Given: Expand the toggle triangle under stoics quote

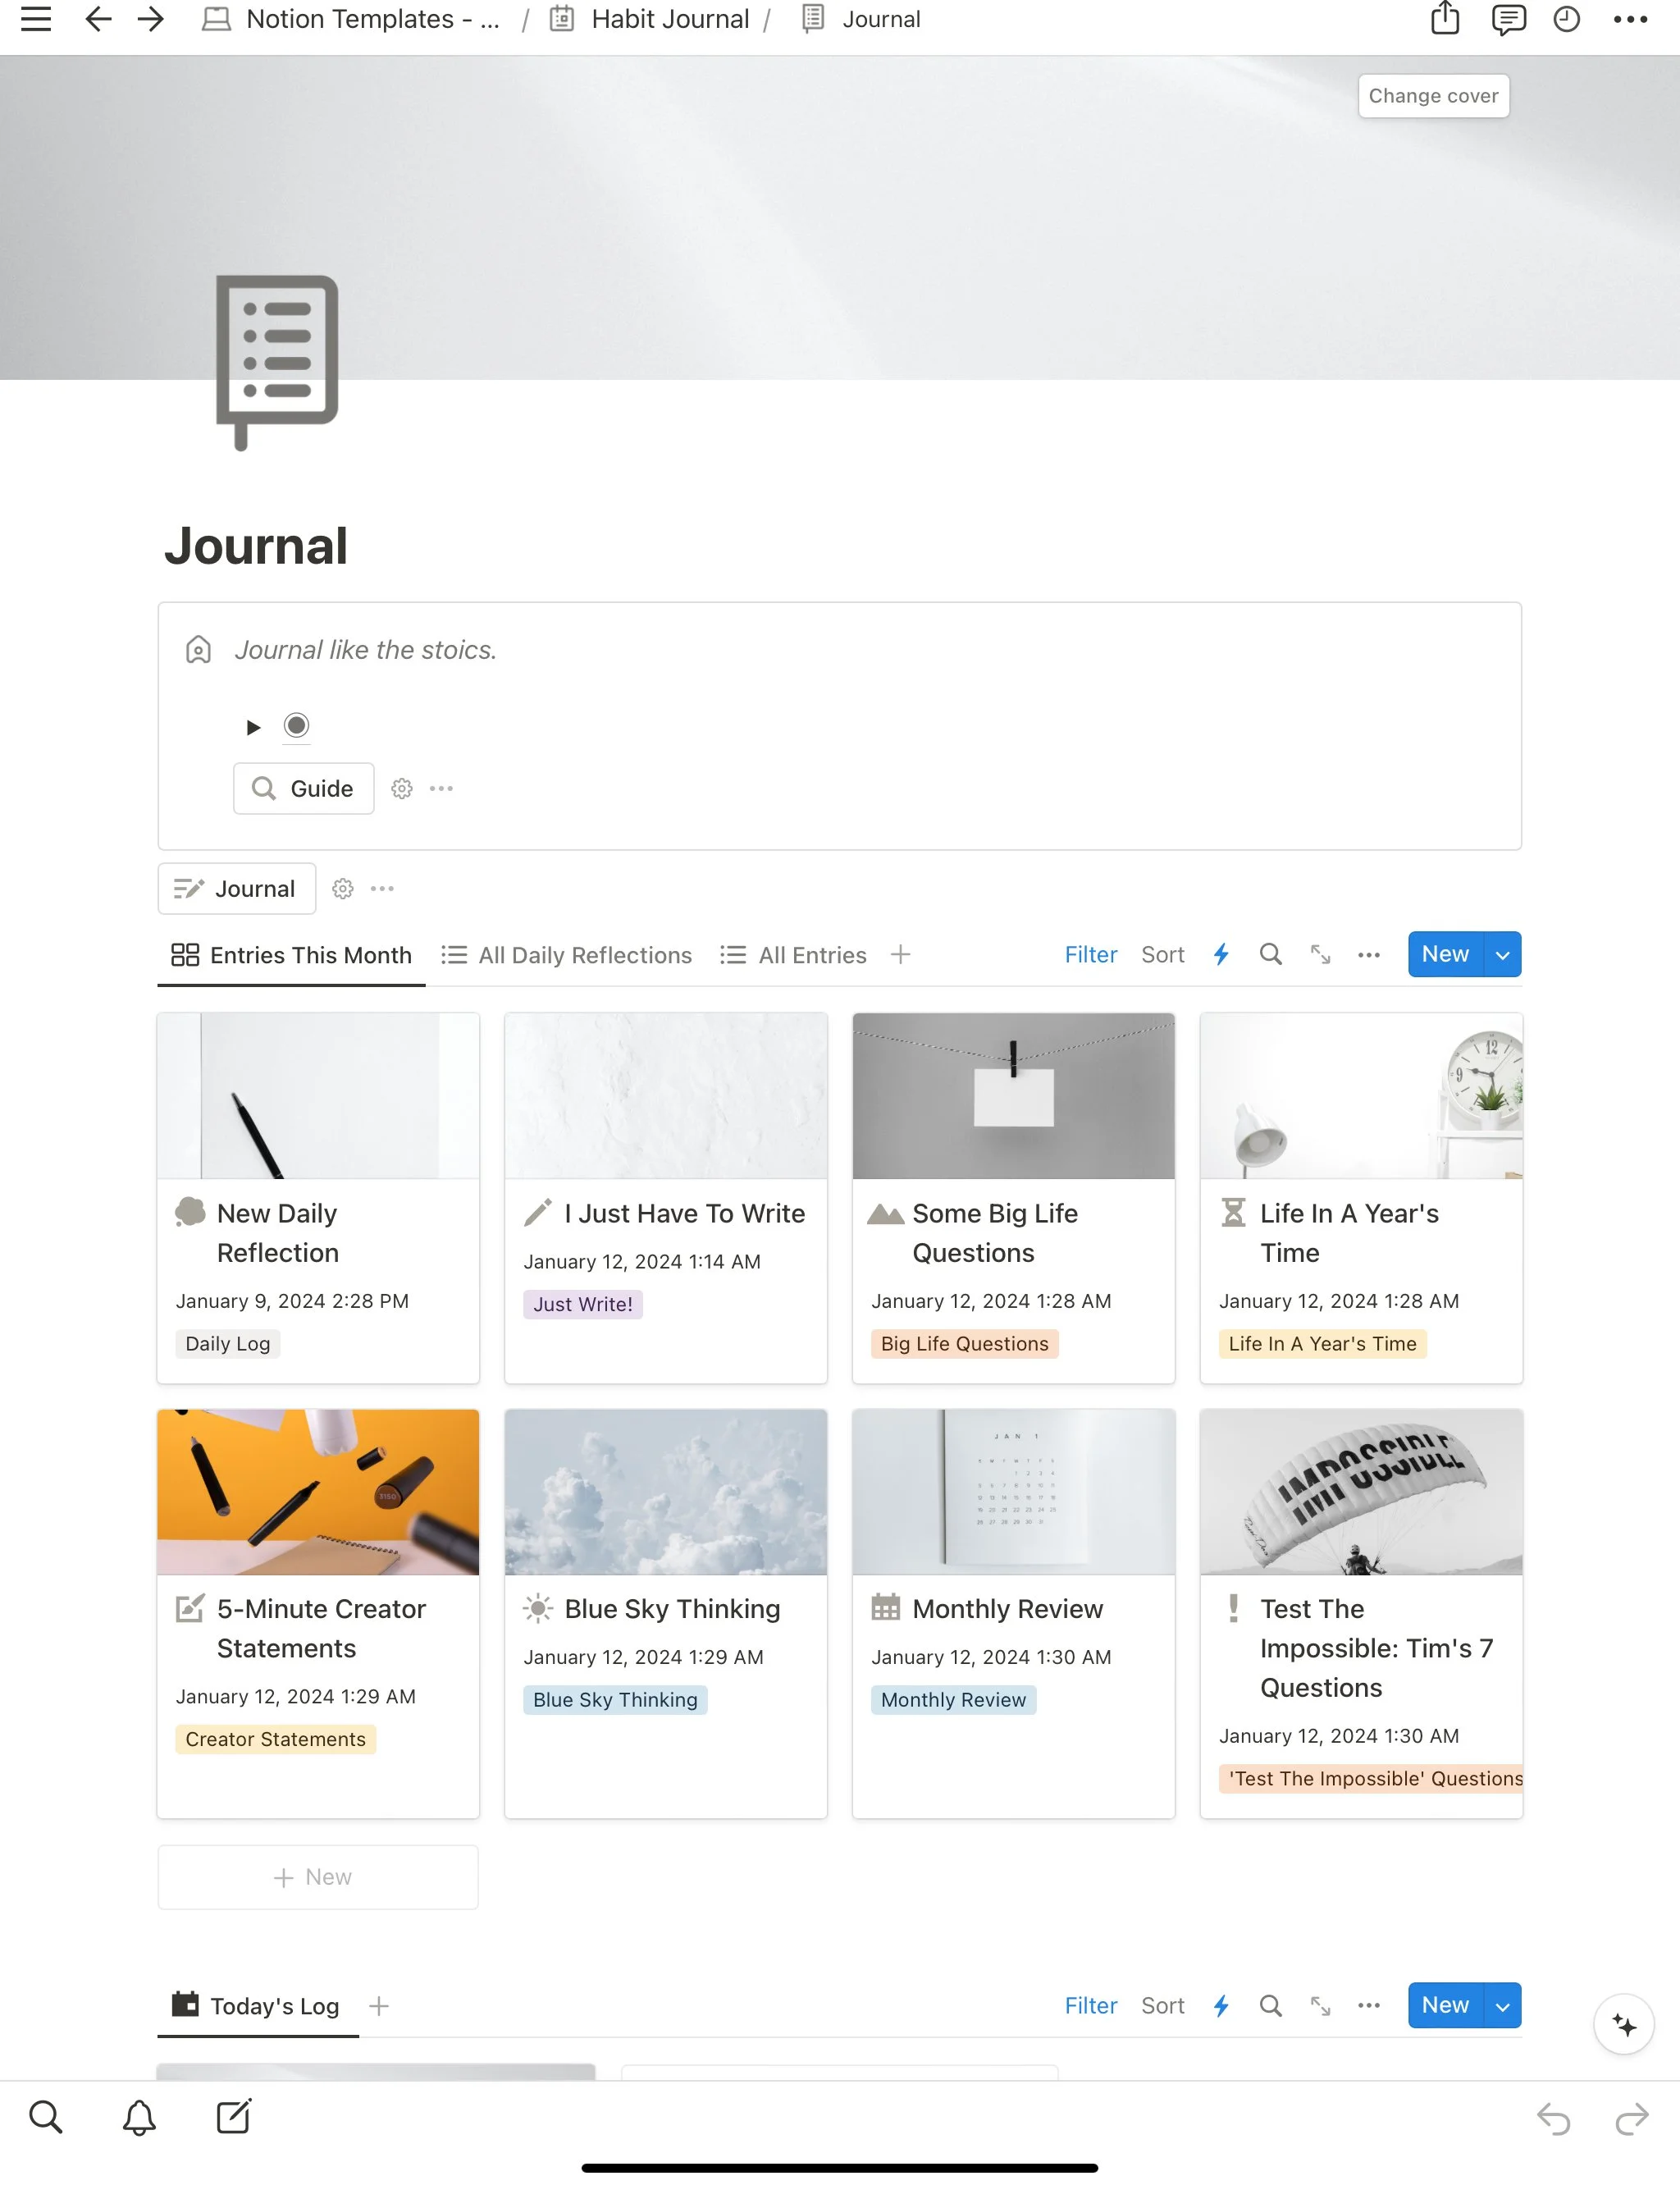Looking at the screenshot, I should pyautogui.click(x=253, y=727).
